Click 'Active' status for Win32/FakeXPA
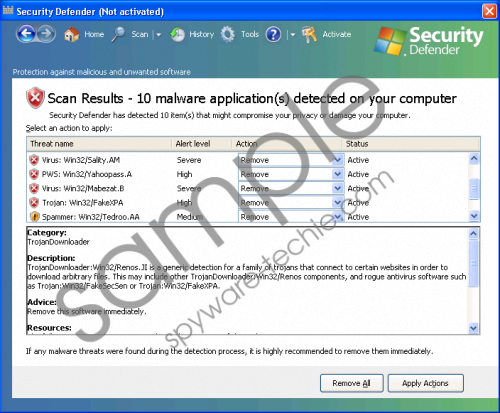500x413 pixels. [358, 203]
